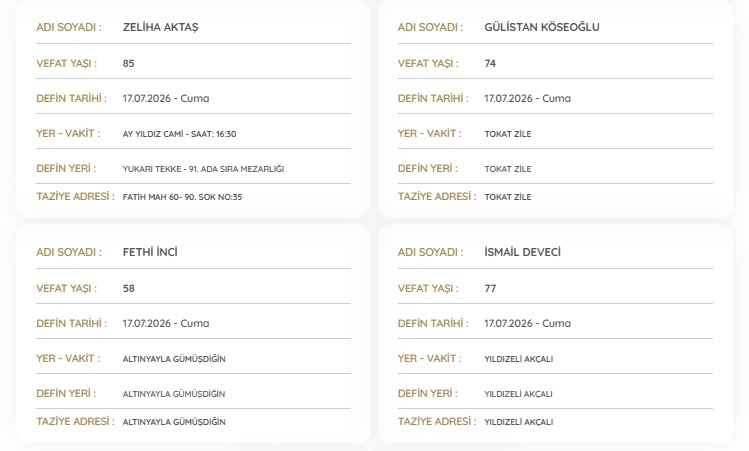Click YILDIZELİ AKÇALI in the TAZİYE ADRESİ row
Viewport: 749px width, 451px height.
[518, 422]
